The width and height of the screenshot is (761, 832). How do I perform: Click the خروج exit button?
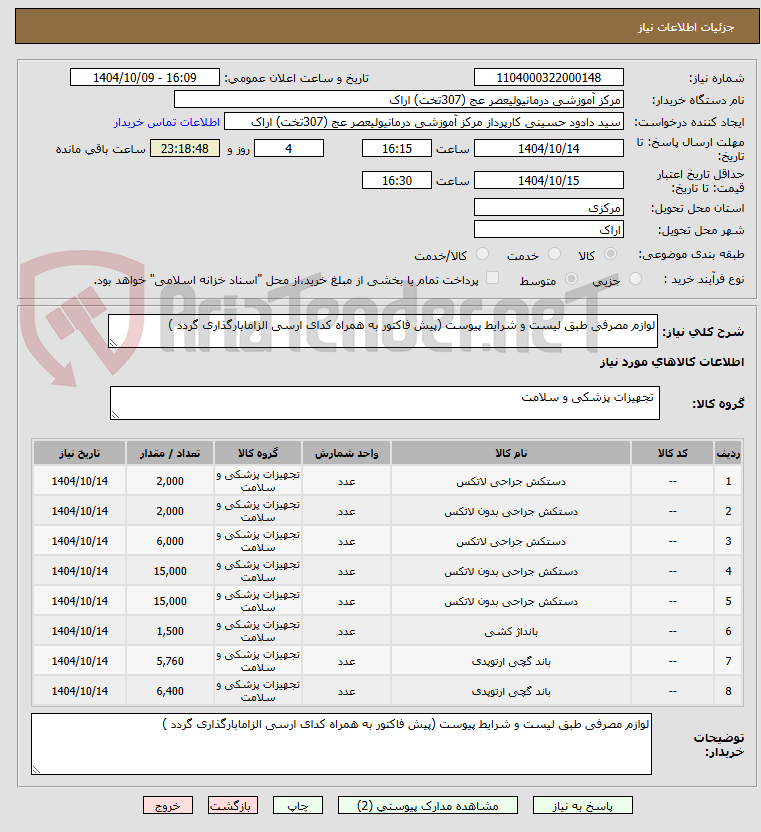[168, 805]
